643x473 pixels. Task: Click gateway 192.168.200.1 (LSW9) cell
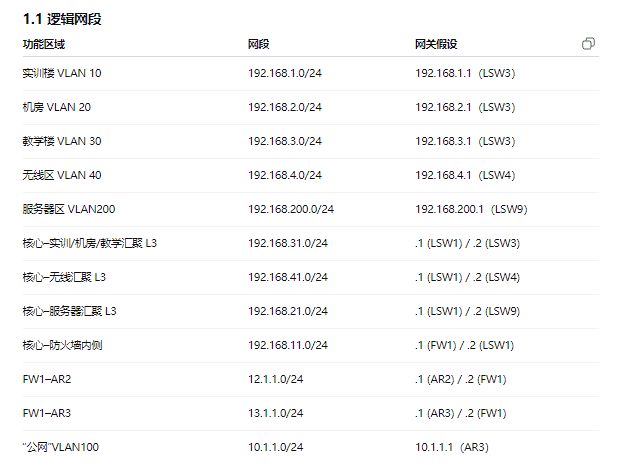pos(471,209)
